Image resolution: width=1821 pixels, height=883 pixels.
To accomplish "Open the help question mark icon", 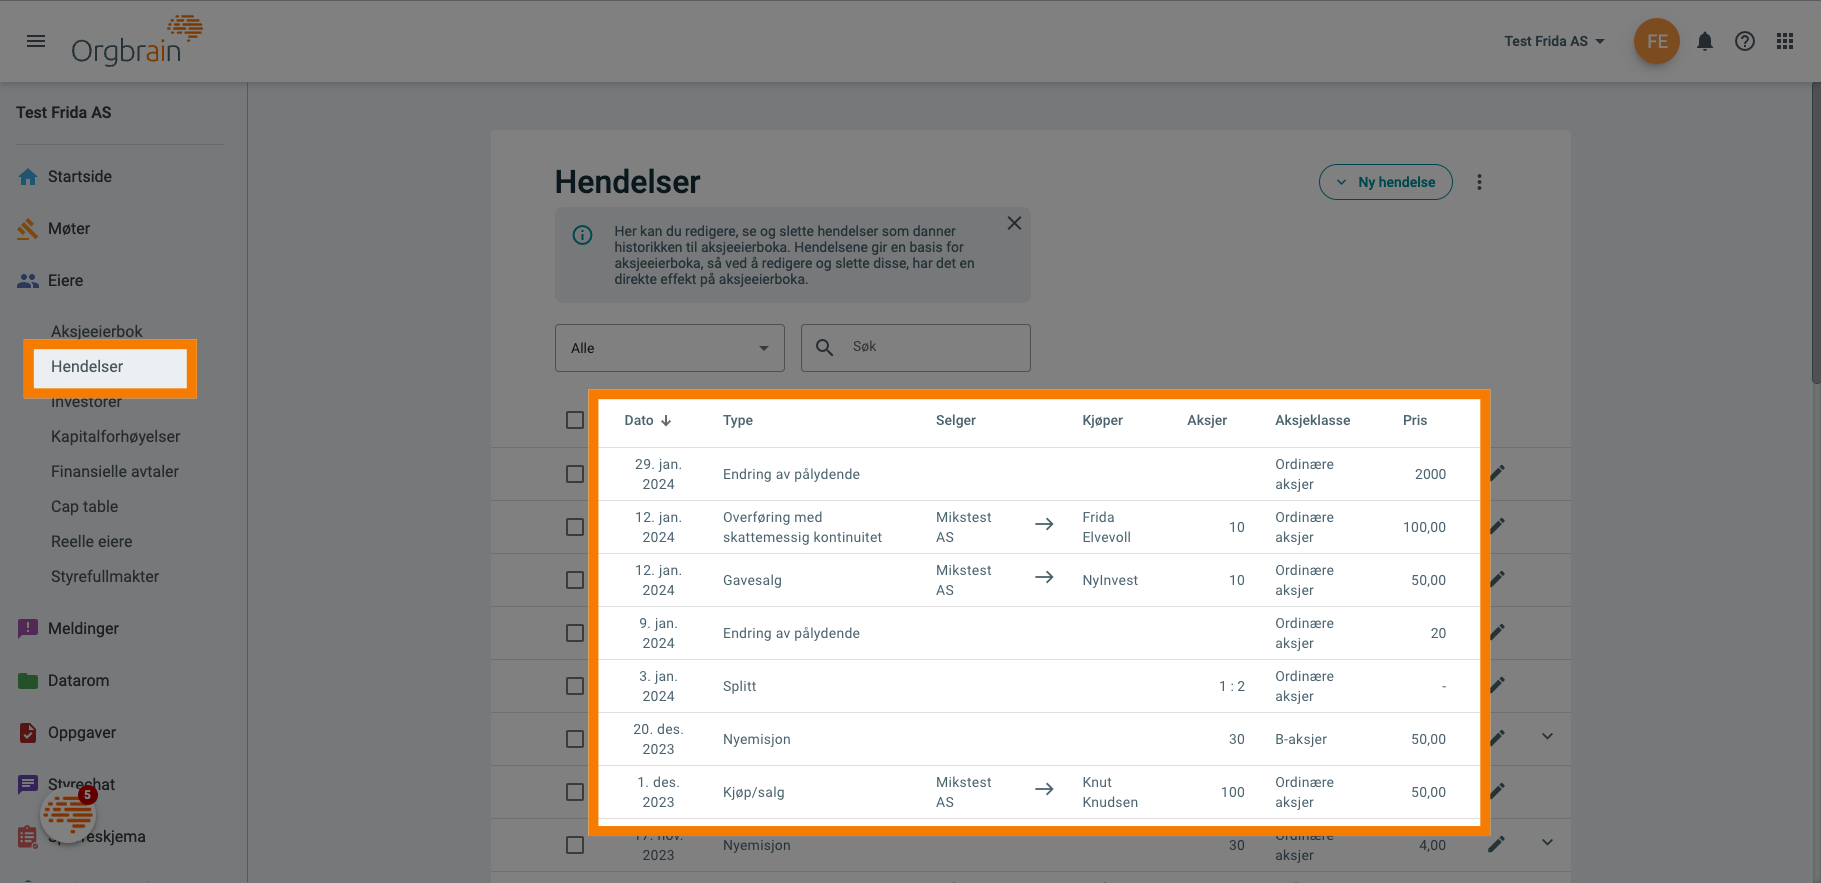I will 1745,41.
